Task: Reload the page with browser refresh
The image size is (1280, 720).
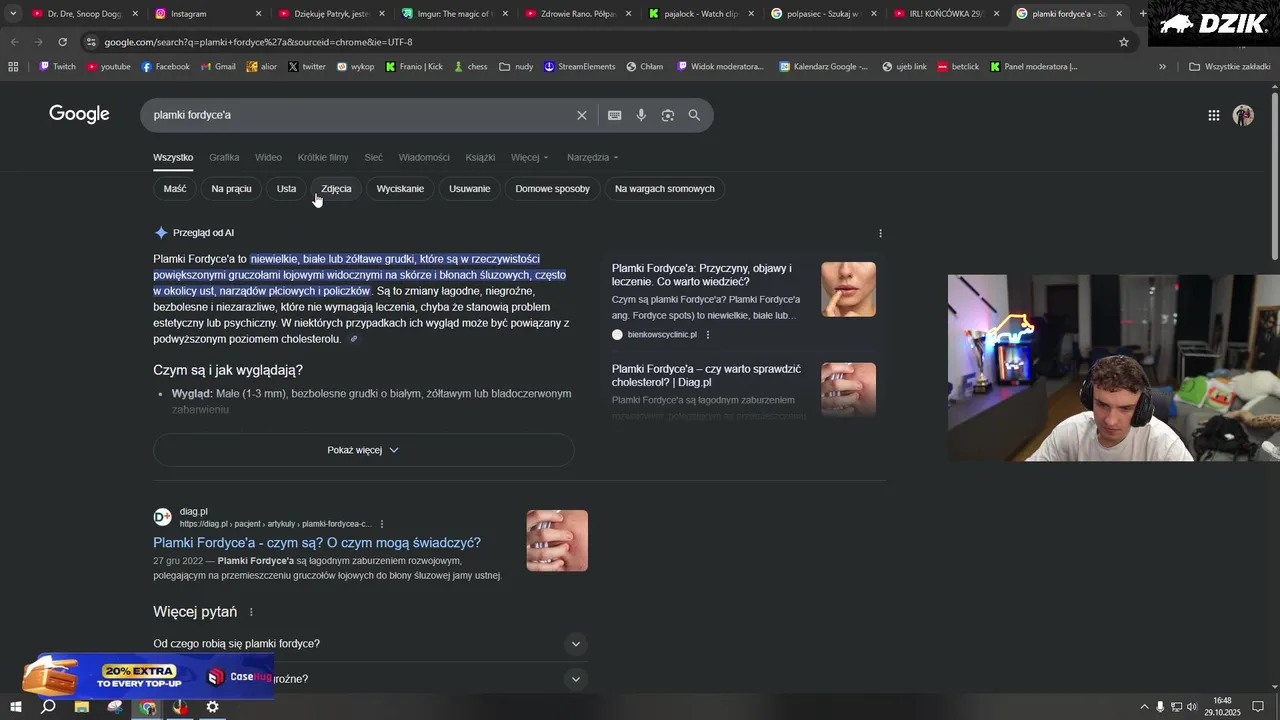Action: point(62,42)
